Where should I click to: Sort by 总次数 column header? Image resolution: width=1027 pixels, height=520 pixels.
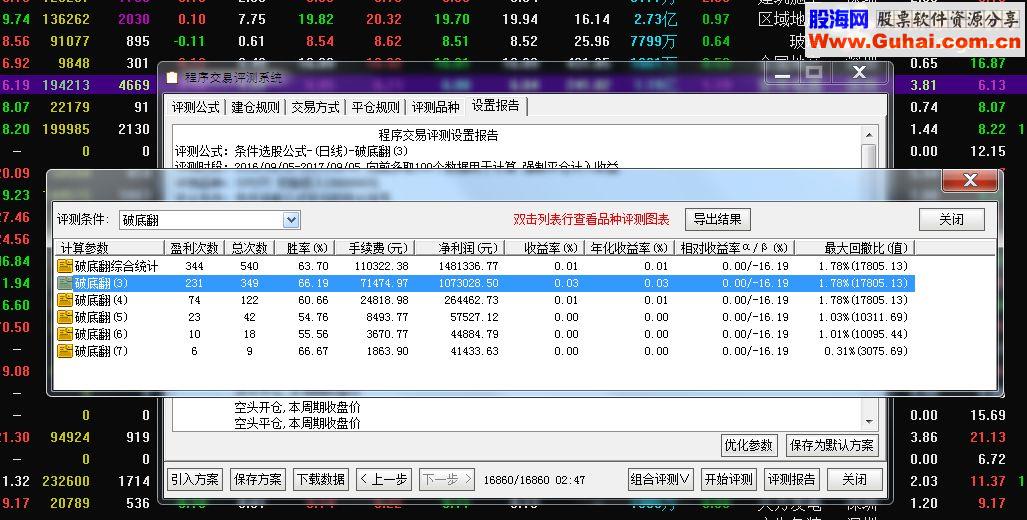point(250,248)
